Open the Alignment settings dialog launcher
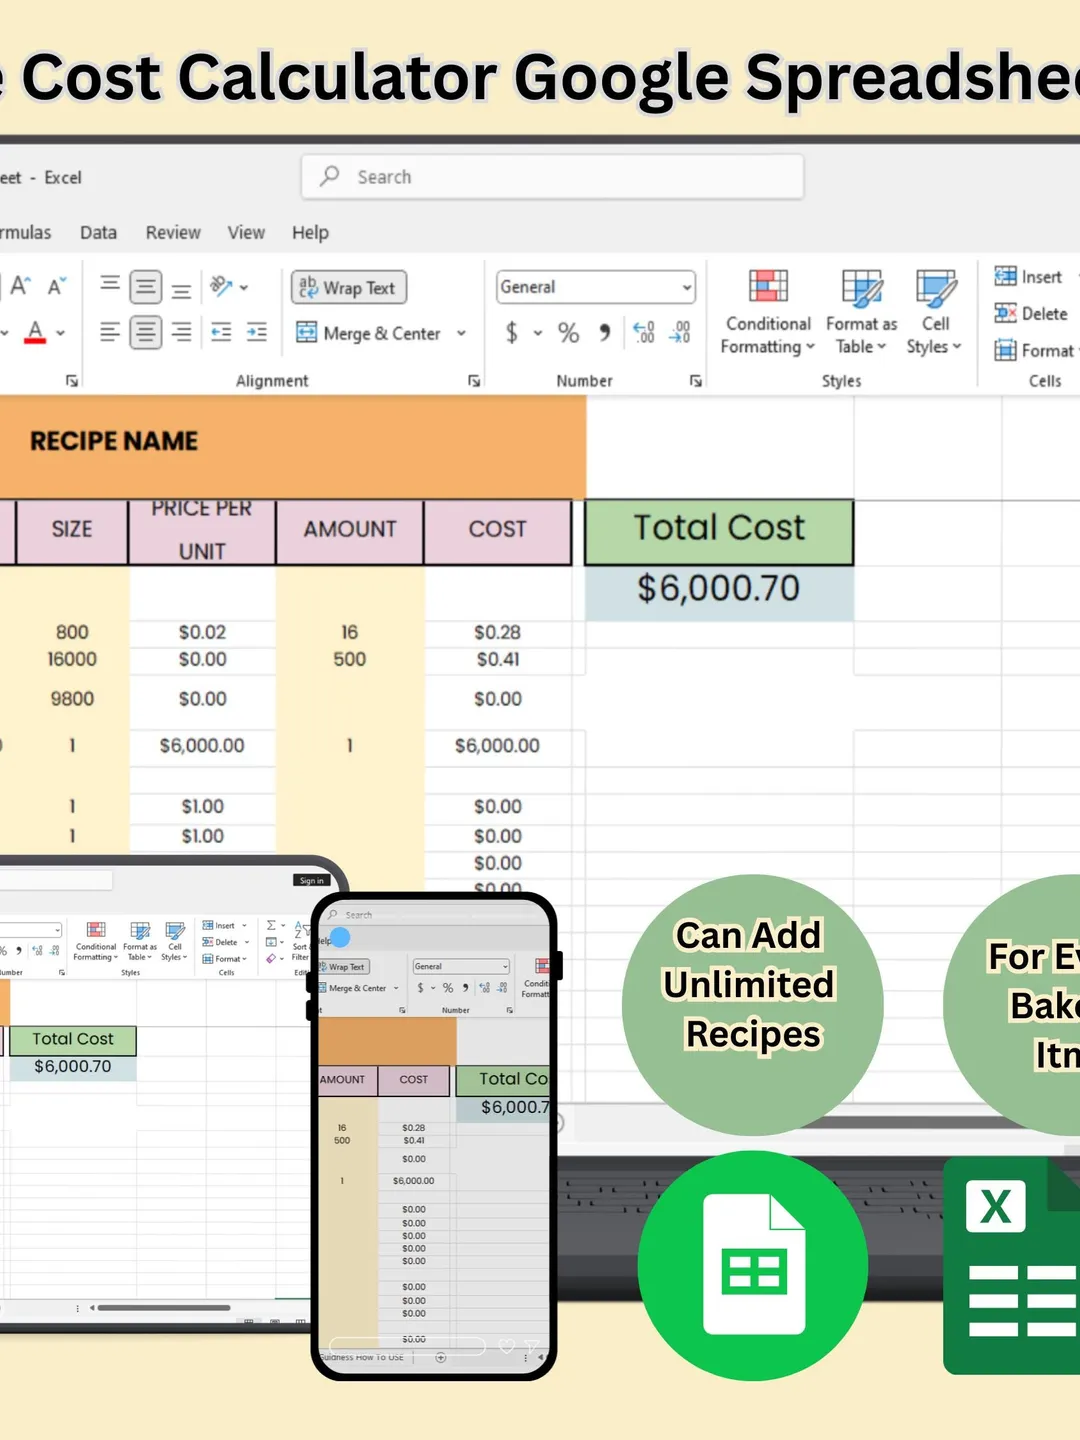Image resolution: width=1080 pixels, height=1440 pixels. (474, 380)
